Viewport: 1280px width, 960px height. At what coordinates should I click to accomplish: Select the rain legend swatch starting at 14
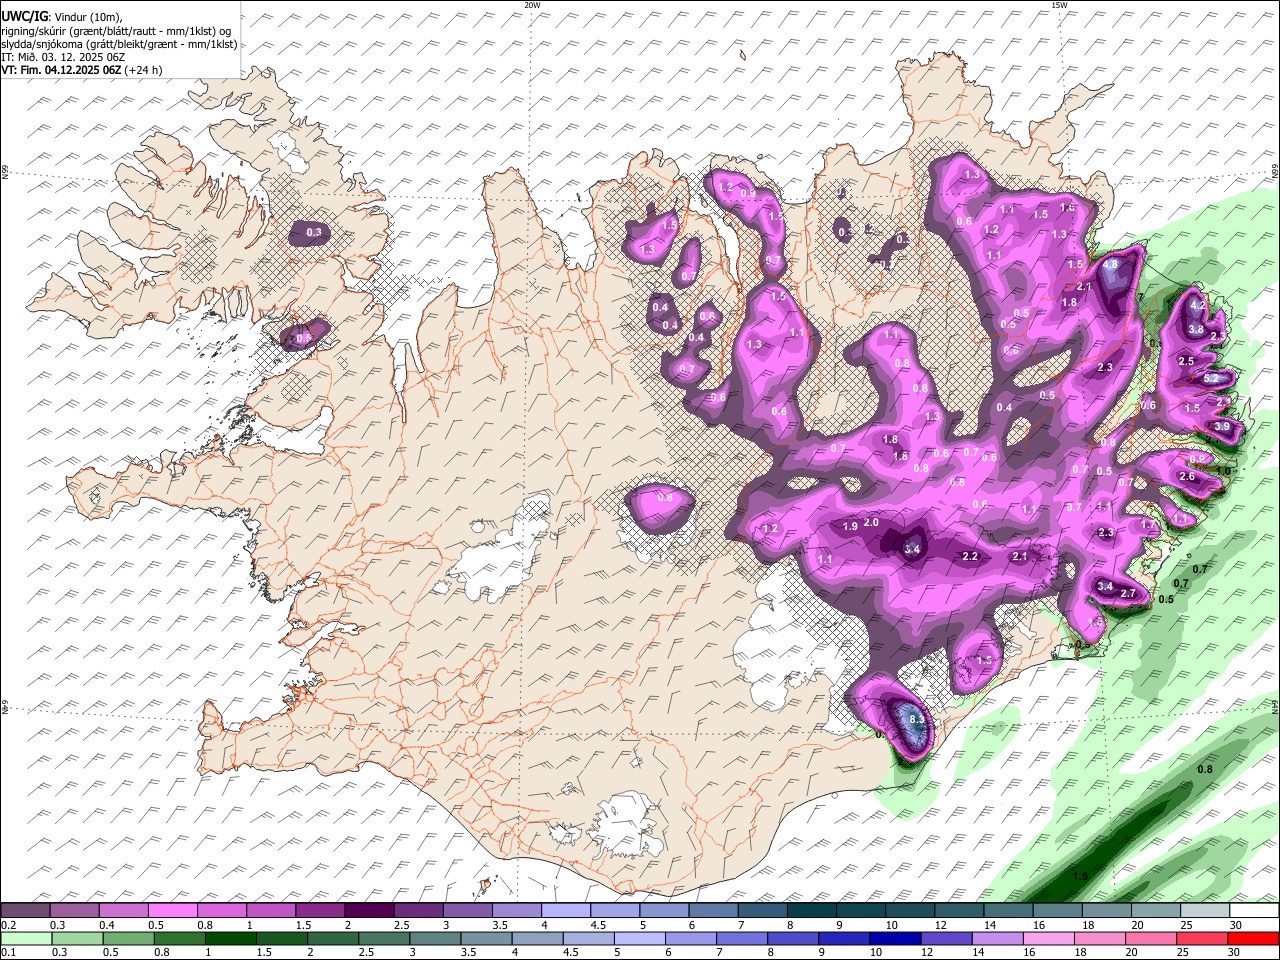point(997,938)
